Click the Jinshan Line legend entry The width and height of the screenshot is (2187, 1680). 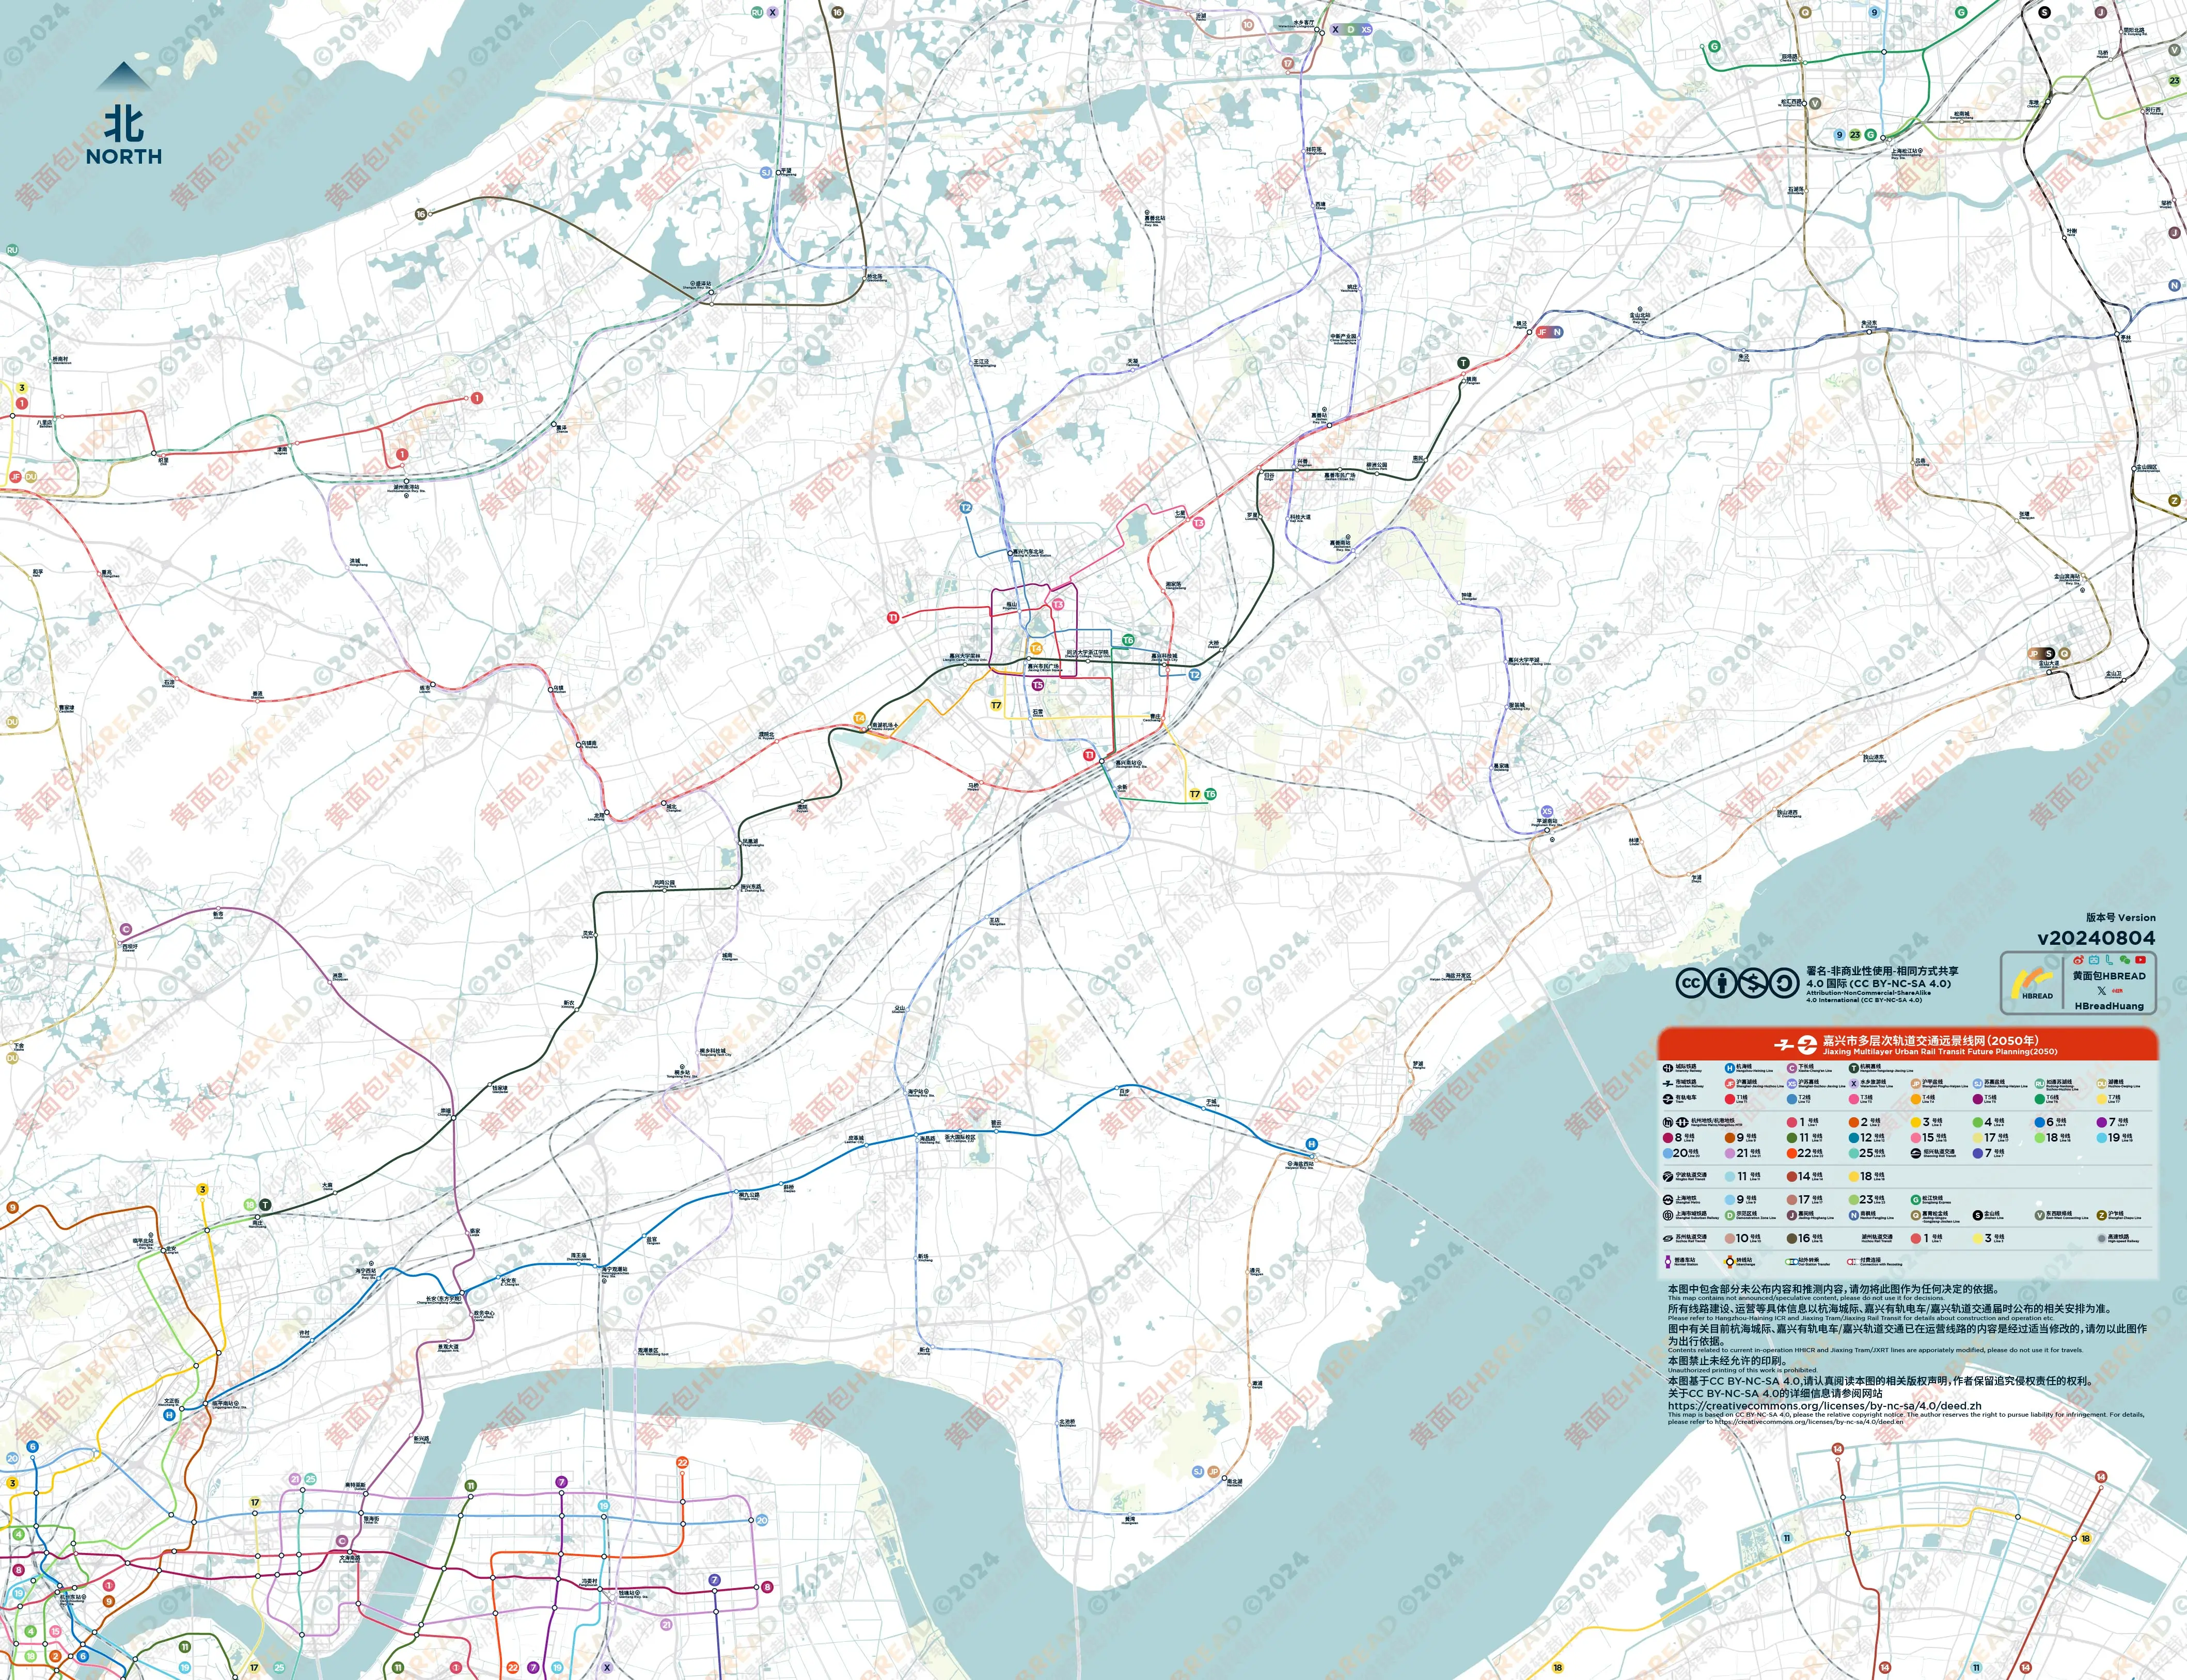coord(1988,1215)
